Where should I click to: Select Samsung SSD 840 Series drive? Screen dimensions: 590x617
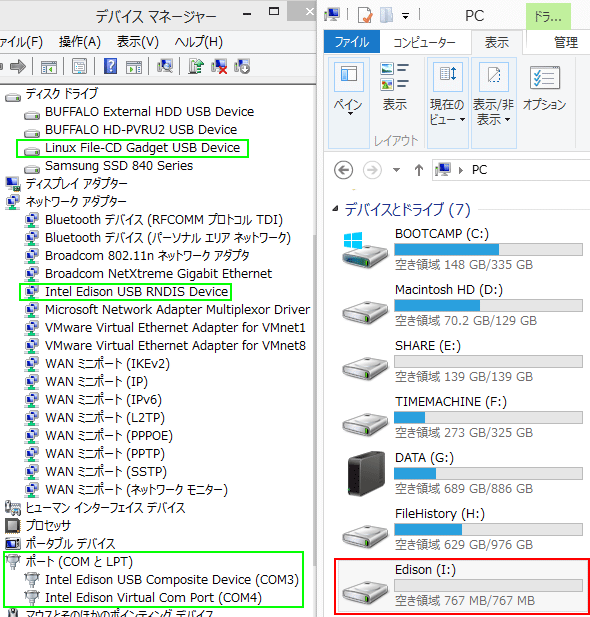119,166
